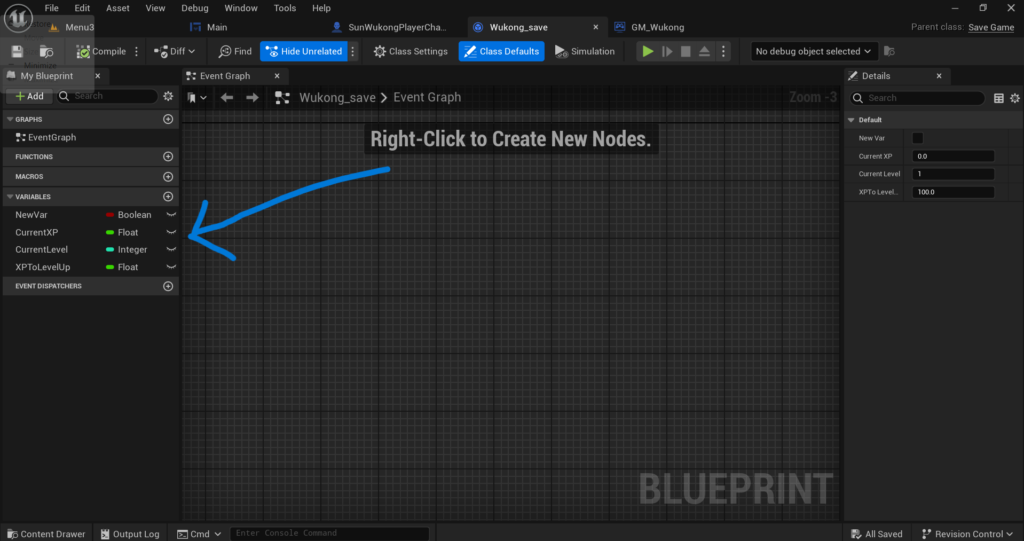Switch to the Main tab

point(217,27)
